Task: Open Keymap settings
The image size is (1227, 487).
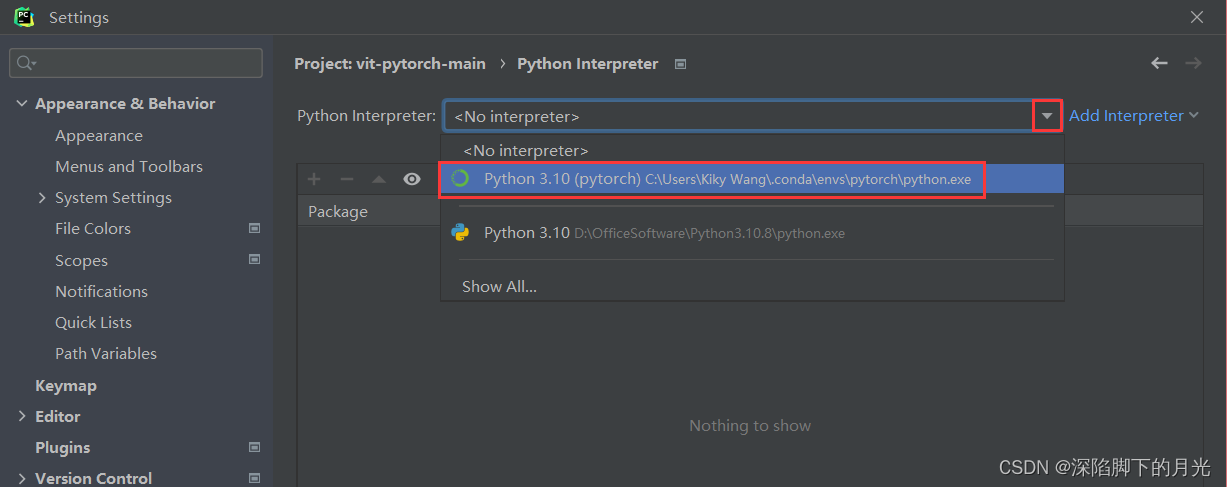Action: (x=66, y=386)
